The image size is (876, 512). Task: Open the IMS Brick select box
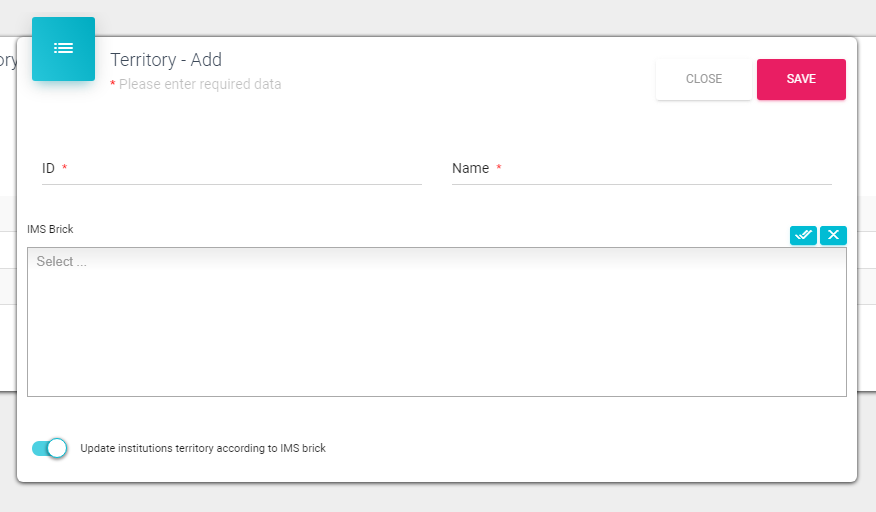[x=436, y=330]
